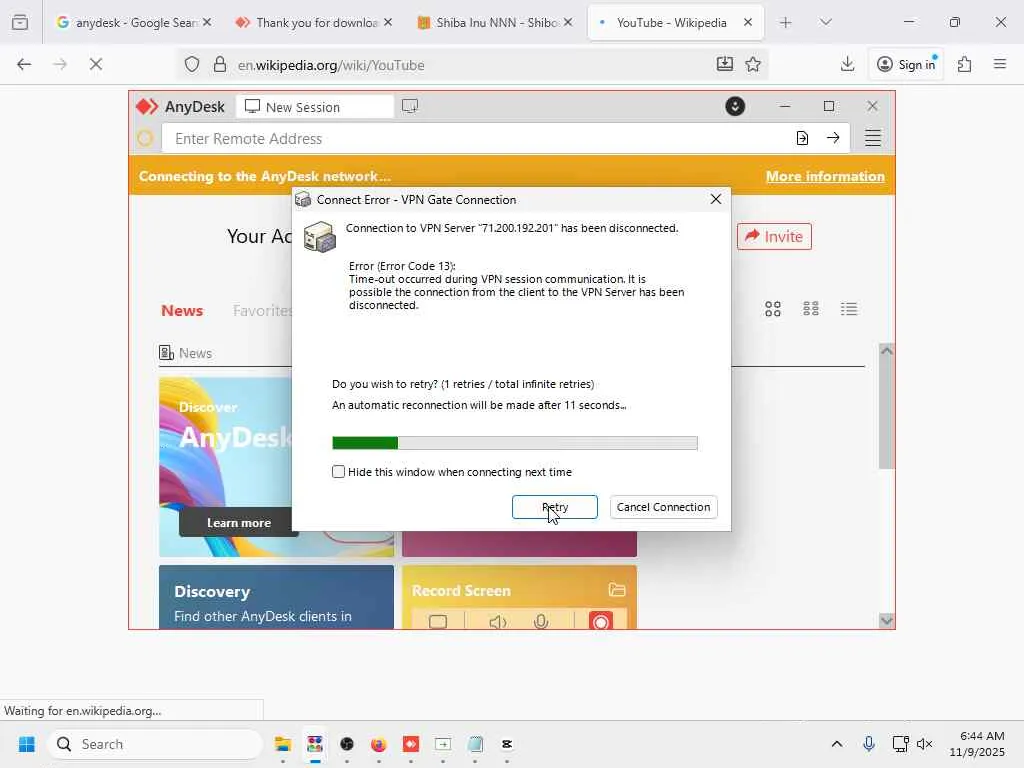Click the AnyDesk Invite button

774,236
